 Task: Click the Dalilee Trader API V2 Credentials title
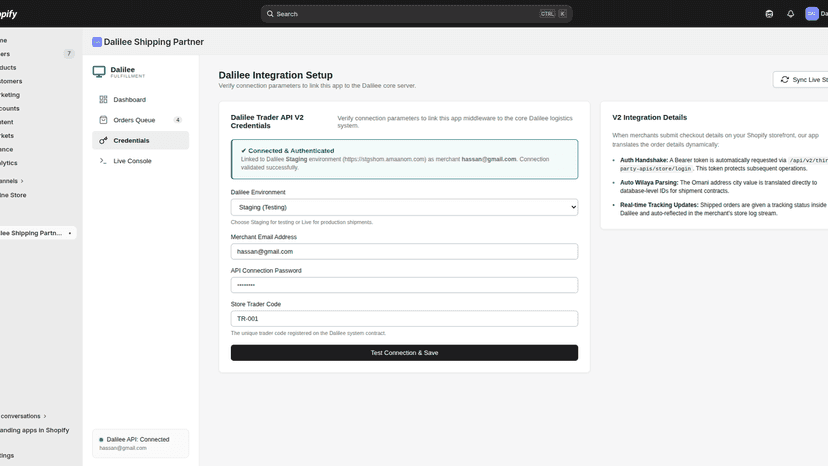267,122
